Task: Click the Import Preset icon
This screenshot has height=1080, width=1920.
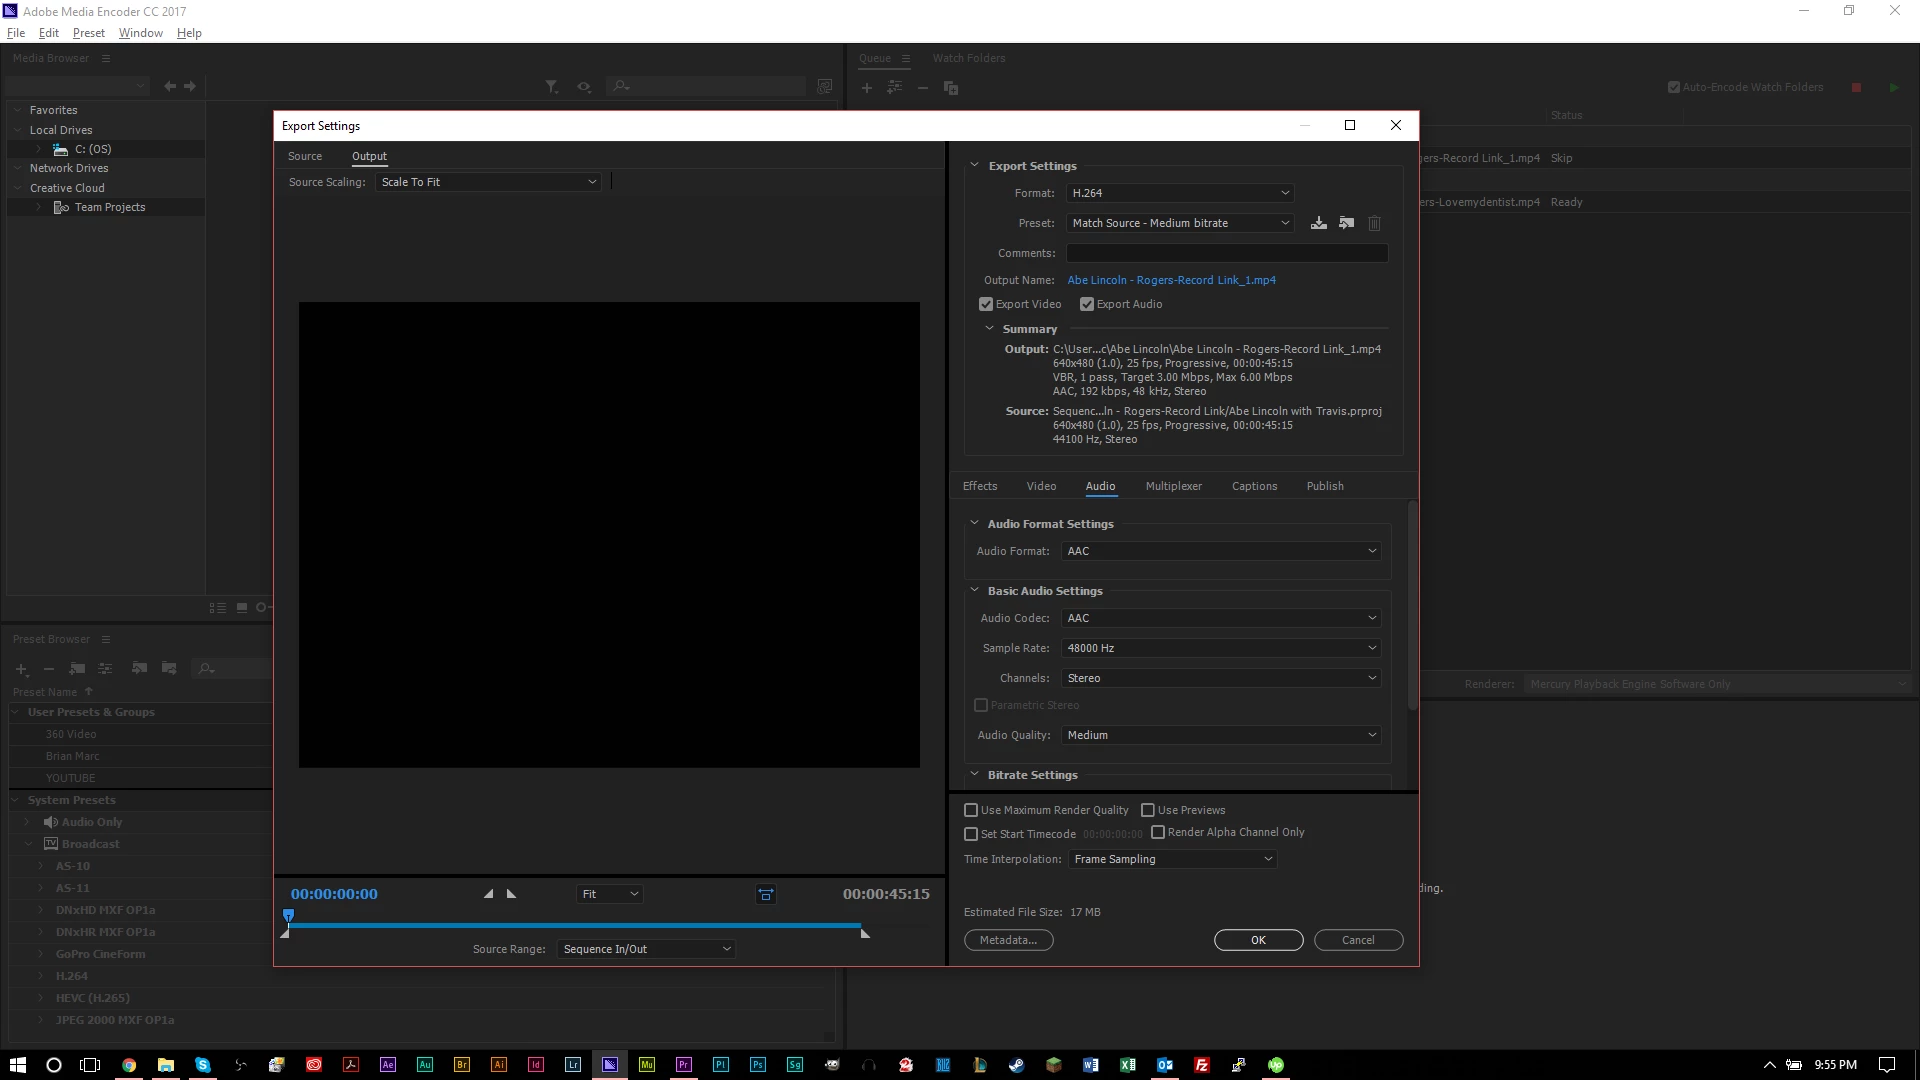Action: click(1347, 223)
